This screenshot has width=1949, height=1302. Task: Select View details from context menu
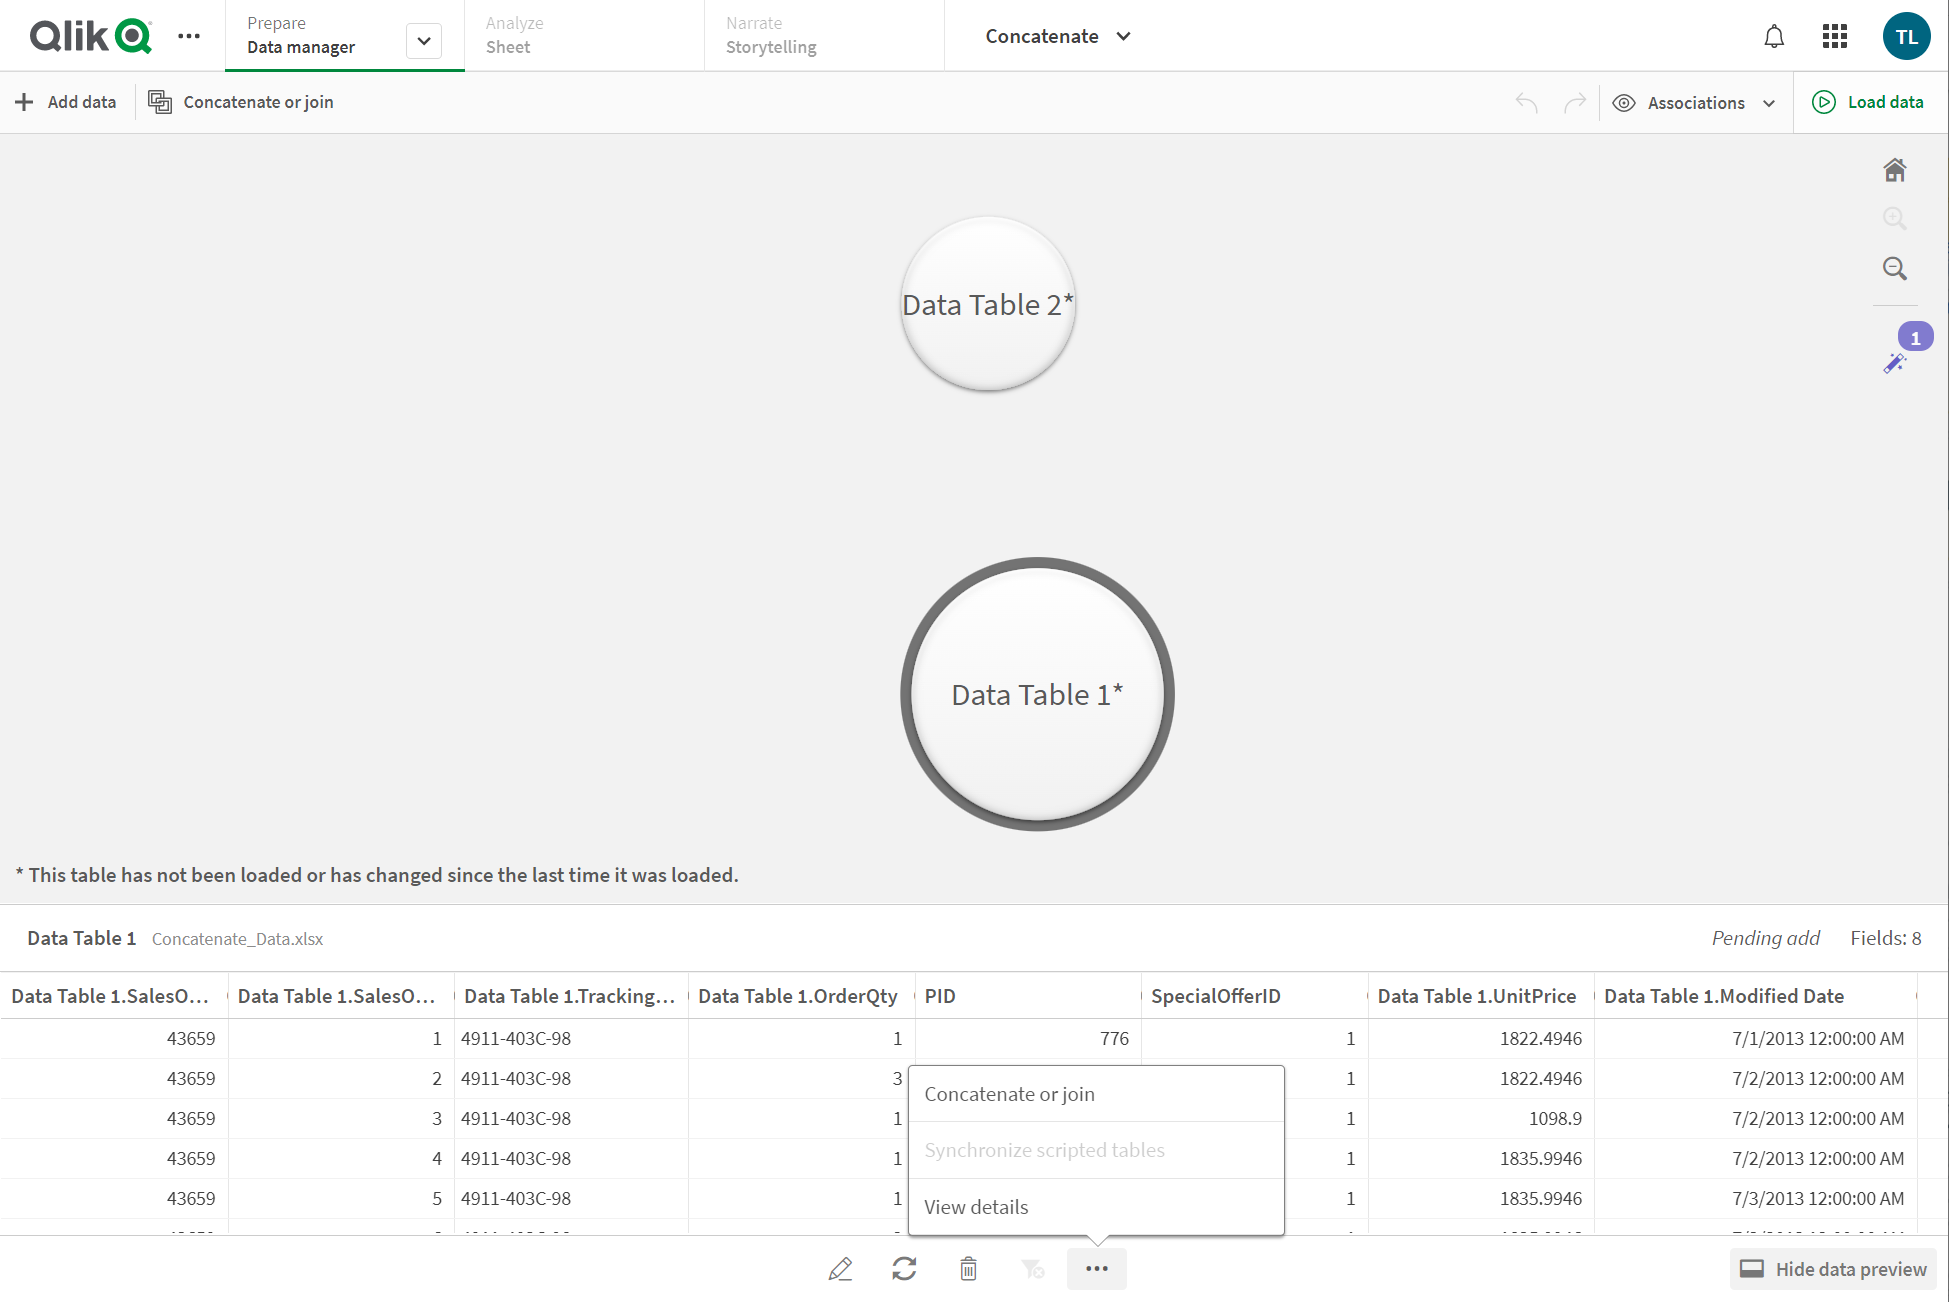click(977, 1206)
